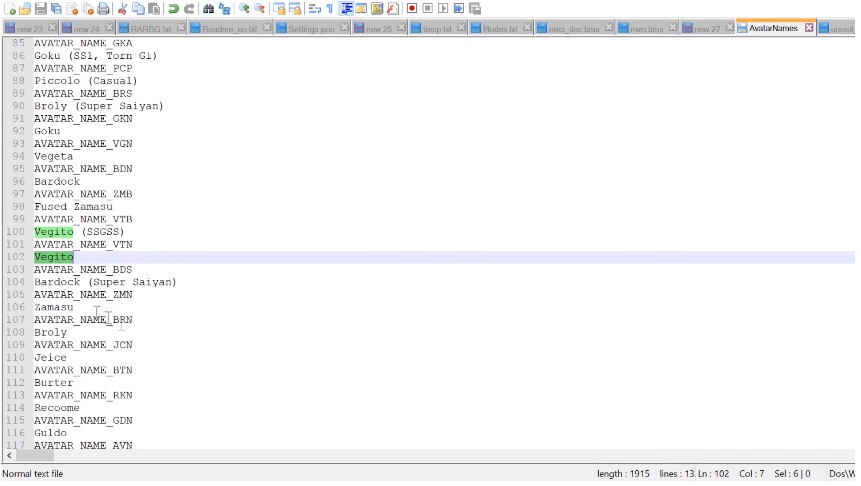Open the Function List panel
Screen dimensions: 861x486
[393, 8]
